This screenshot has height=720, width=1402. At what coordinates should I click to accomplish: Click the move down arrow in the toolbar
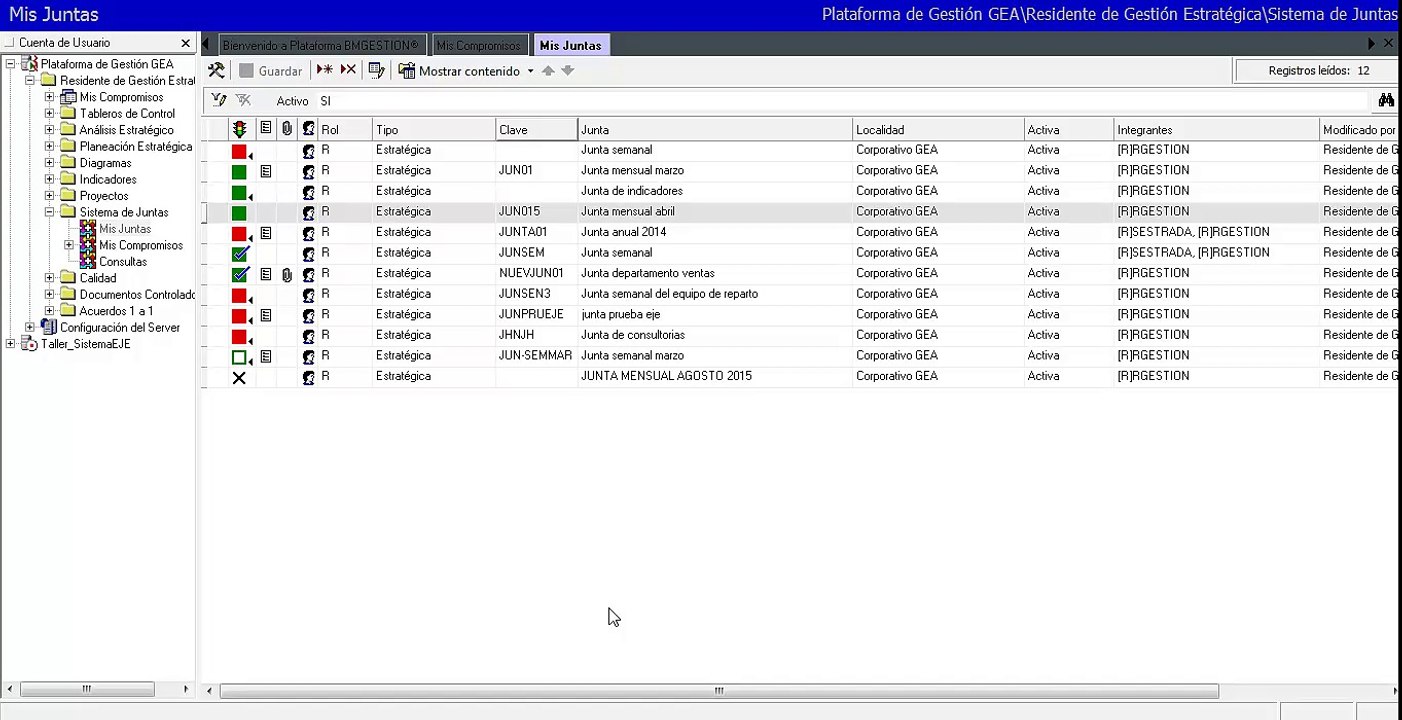[567, 71]
